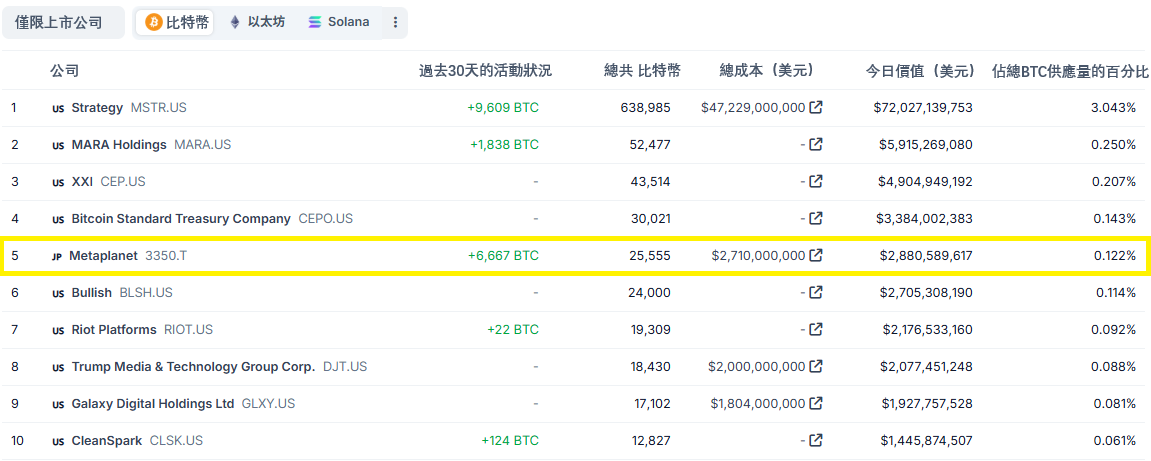Viewport: 1151px width, 461px height.
Task: Open Trump Media & Technology Group Corp. link
Action: click(193, 366)
